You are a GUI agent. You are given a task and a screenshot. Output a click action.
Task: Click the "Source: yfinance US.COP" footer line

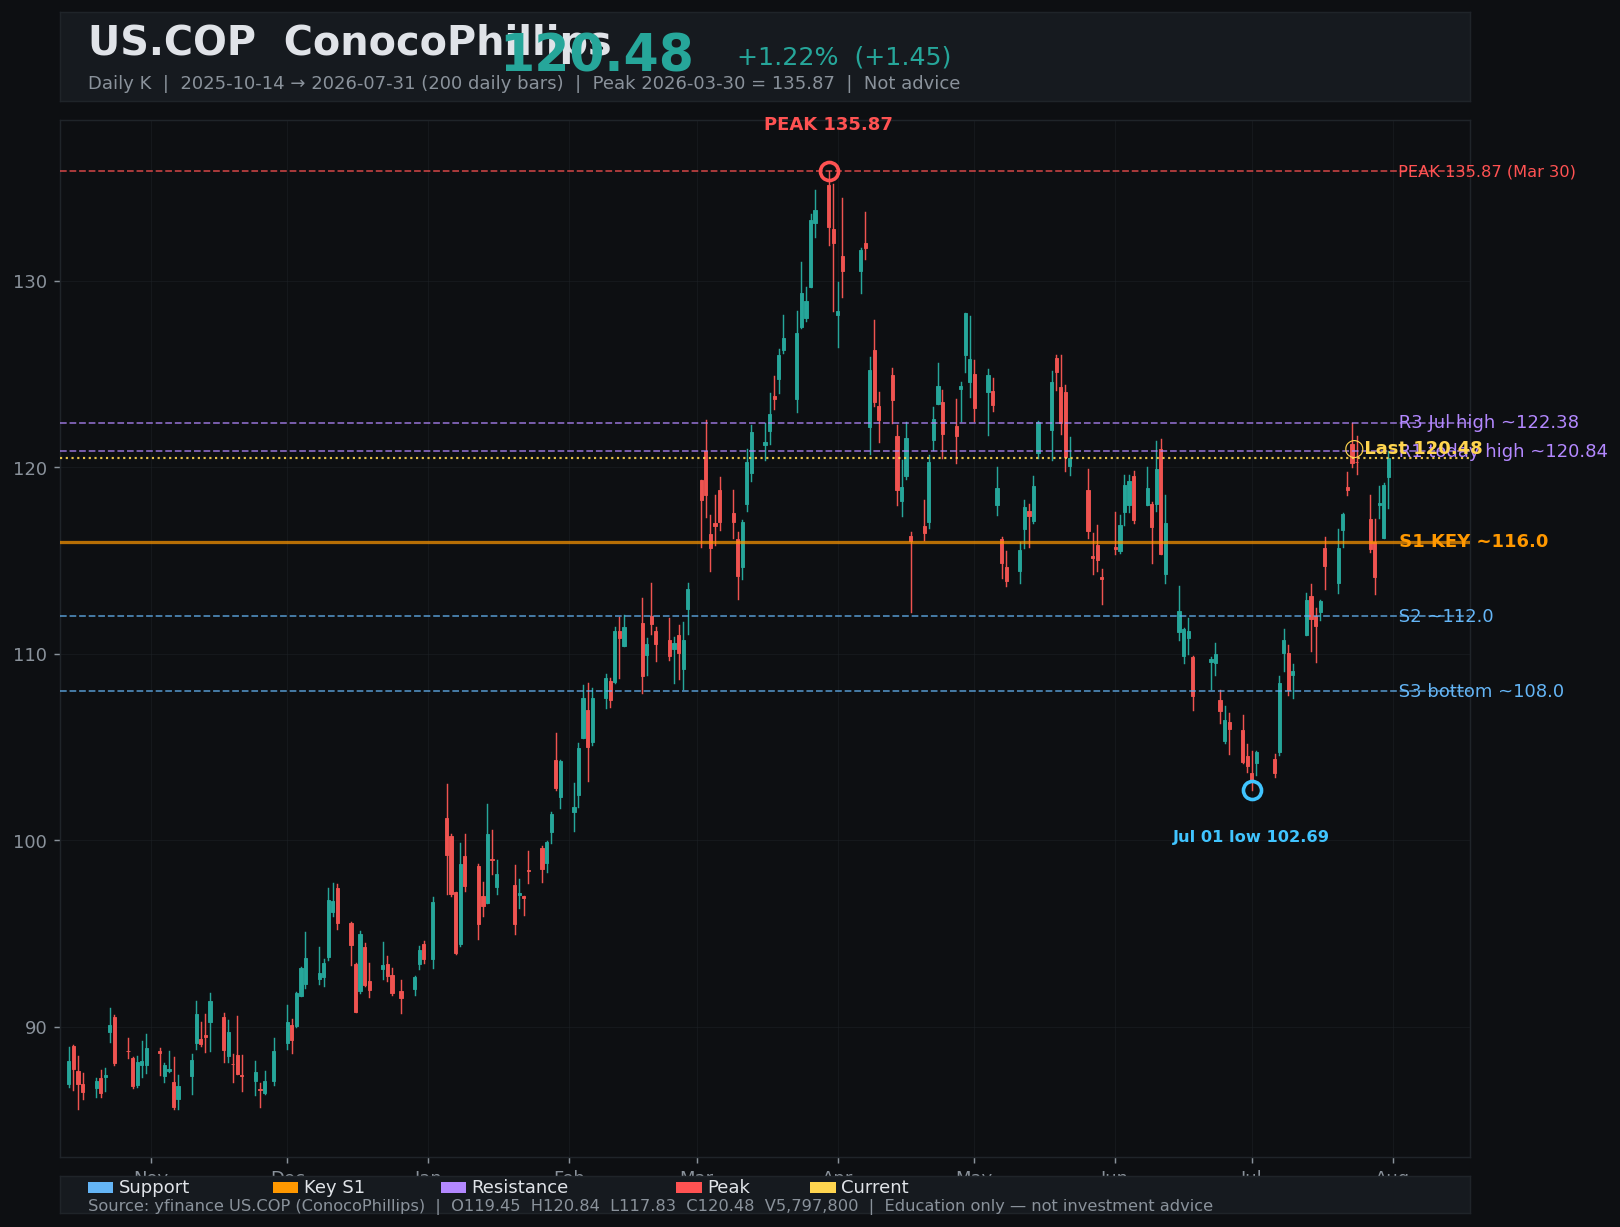coord(650,1206)
